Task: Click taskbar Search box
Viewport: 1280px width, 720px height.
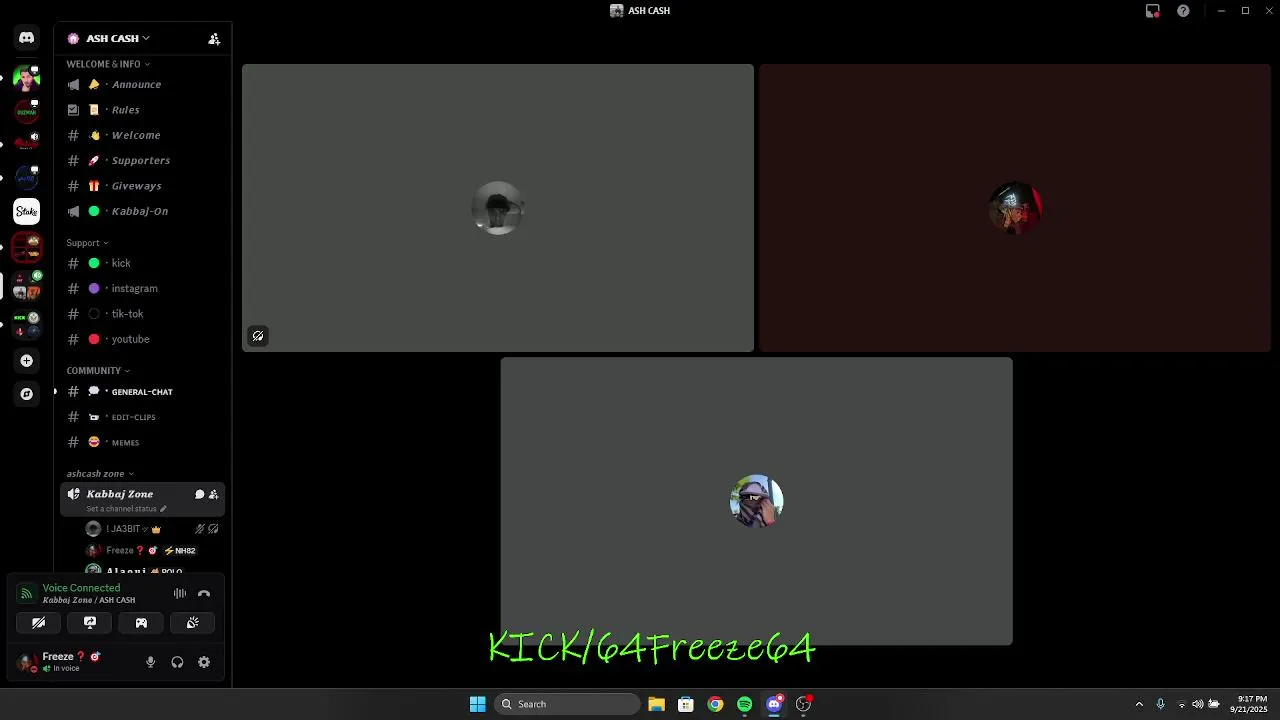Action: tap(568, 704)
